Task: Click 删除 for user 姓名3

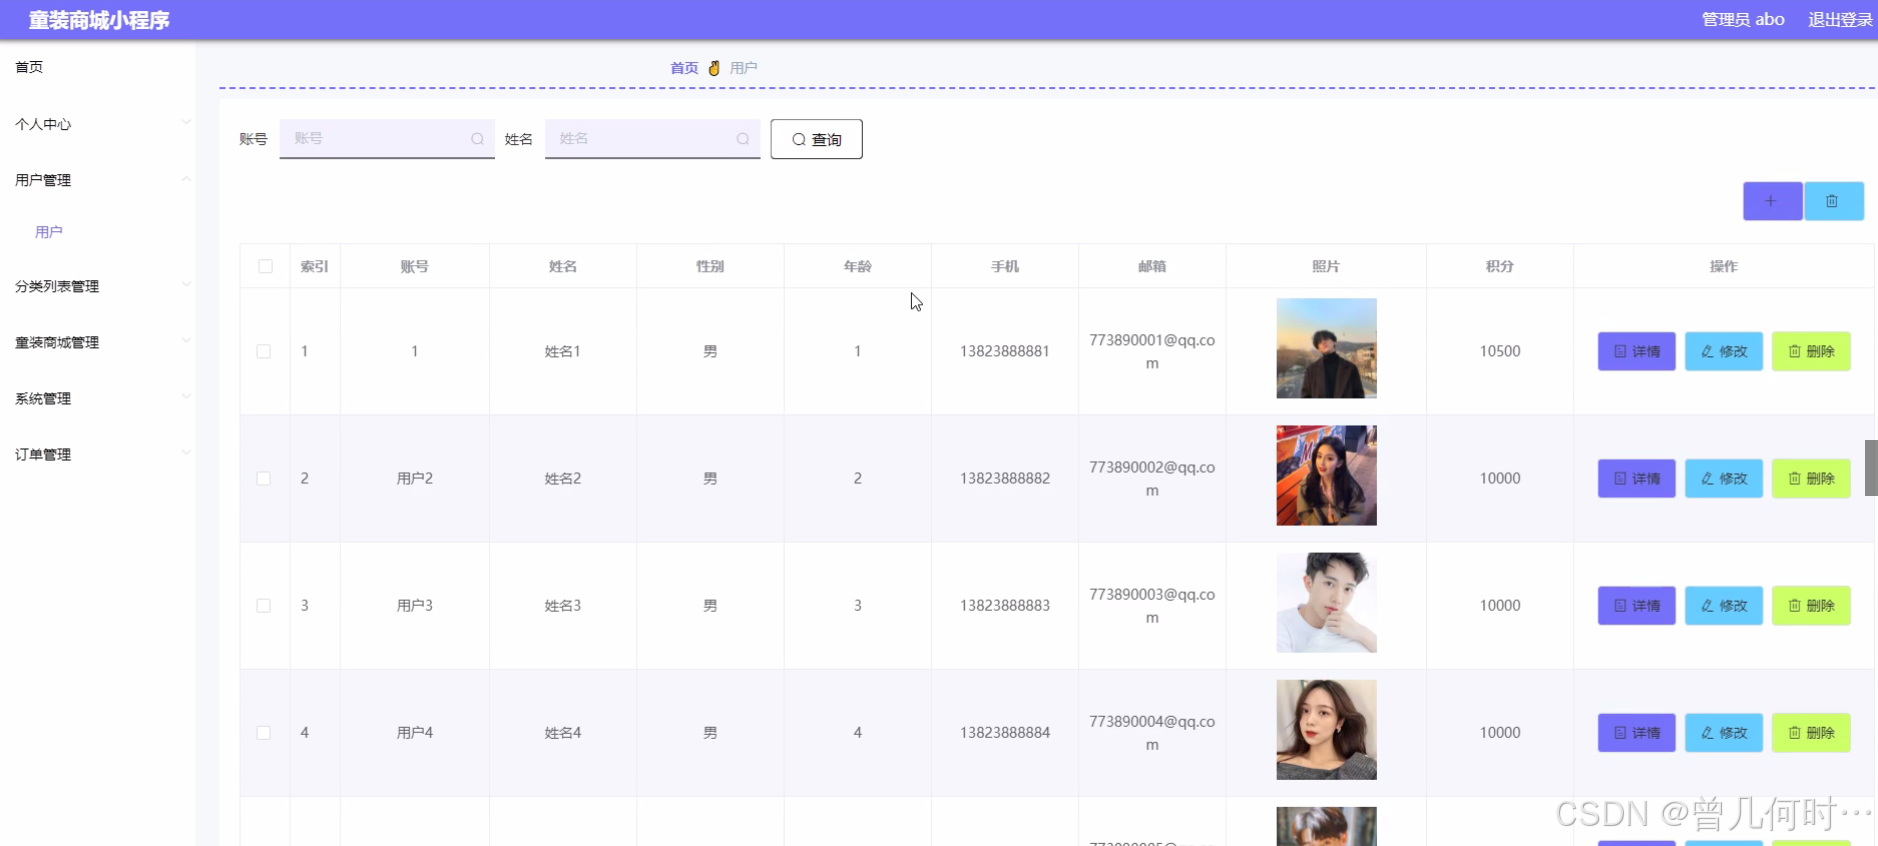Action: [x=1811, y=605]
